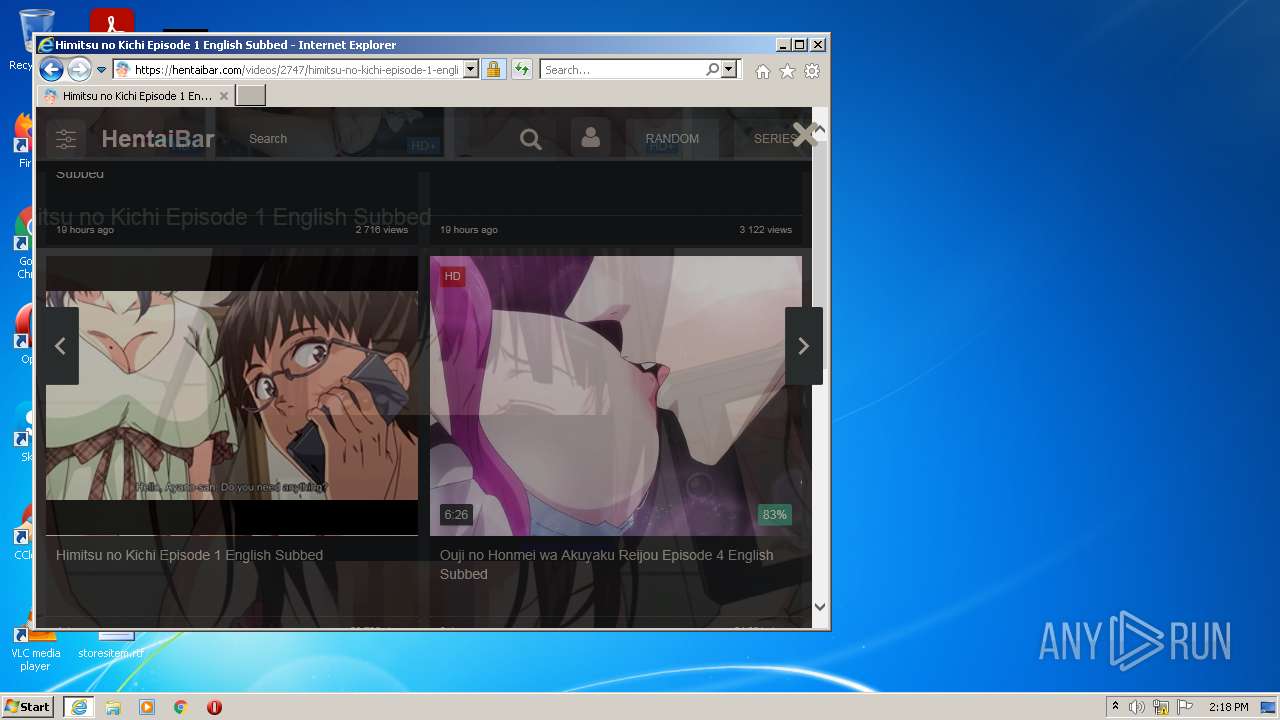Click the 83% rating badge

[775, 515]
